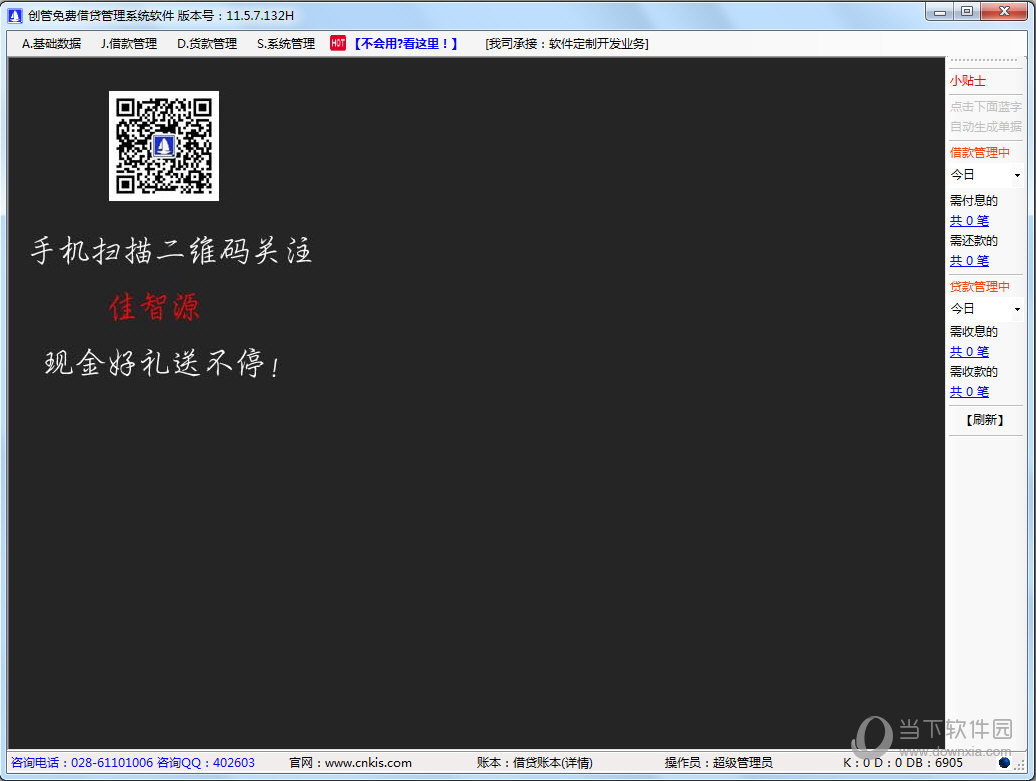Click the 咨询电话 028-61101006 status text
This screenshot has width=1036, height=781.
[x=82, y=762]
